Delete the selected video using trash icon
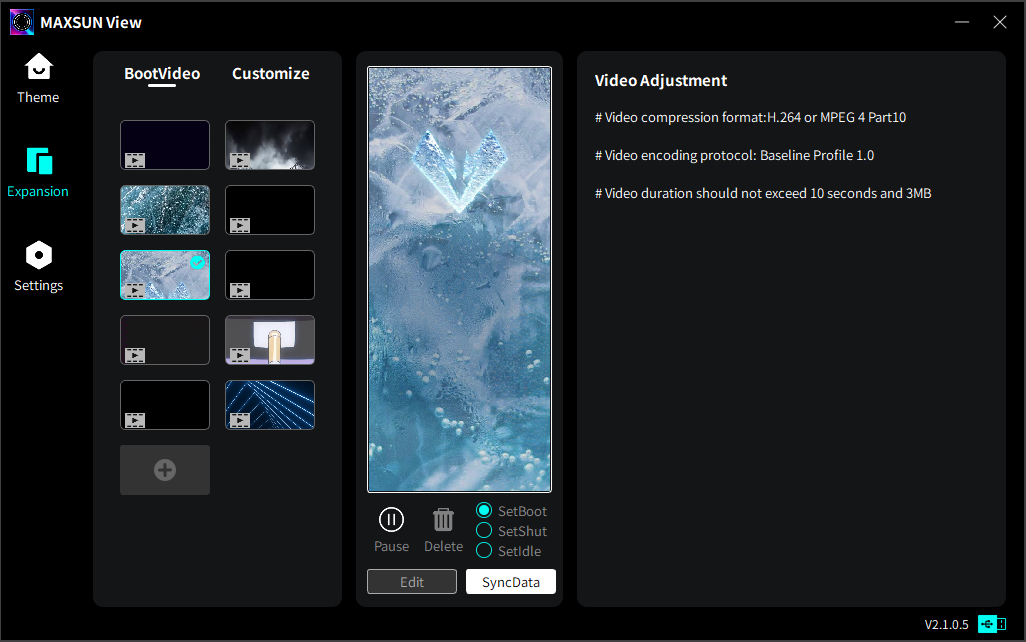This screenshot has width=1026, height=642. (443, 530)
